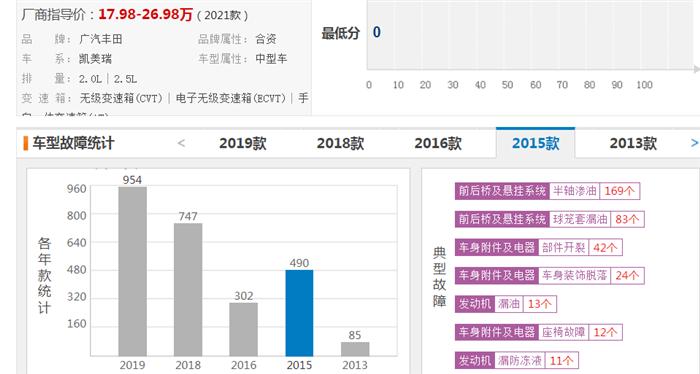The width and height of the screenshot is (700, 374).
Task: Open 前后桥及悬挂系统 tag beside 半轴渗油
Action: [x=502, y=191]
